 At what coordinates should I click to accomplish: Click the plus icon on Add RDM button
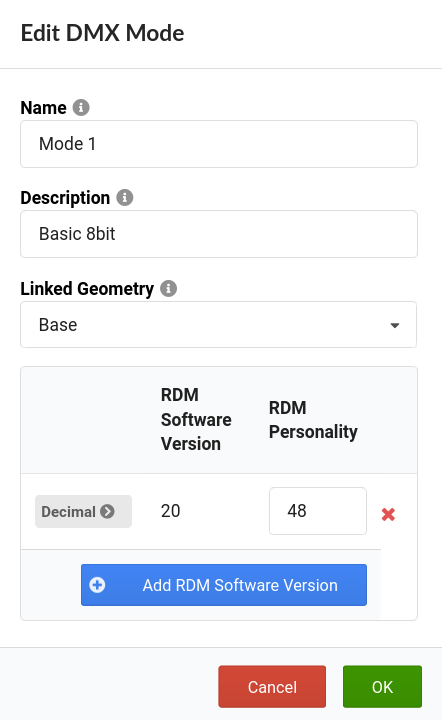tap(97, 585)
